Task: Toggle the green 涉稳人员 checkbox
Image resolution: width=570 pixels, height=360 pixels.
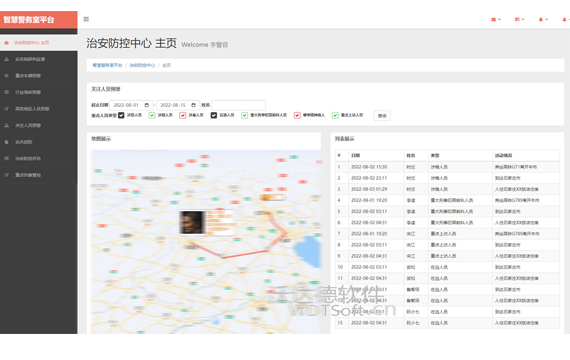Action: pyautogui.click(x=152, y=115)
